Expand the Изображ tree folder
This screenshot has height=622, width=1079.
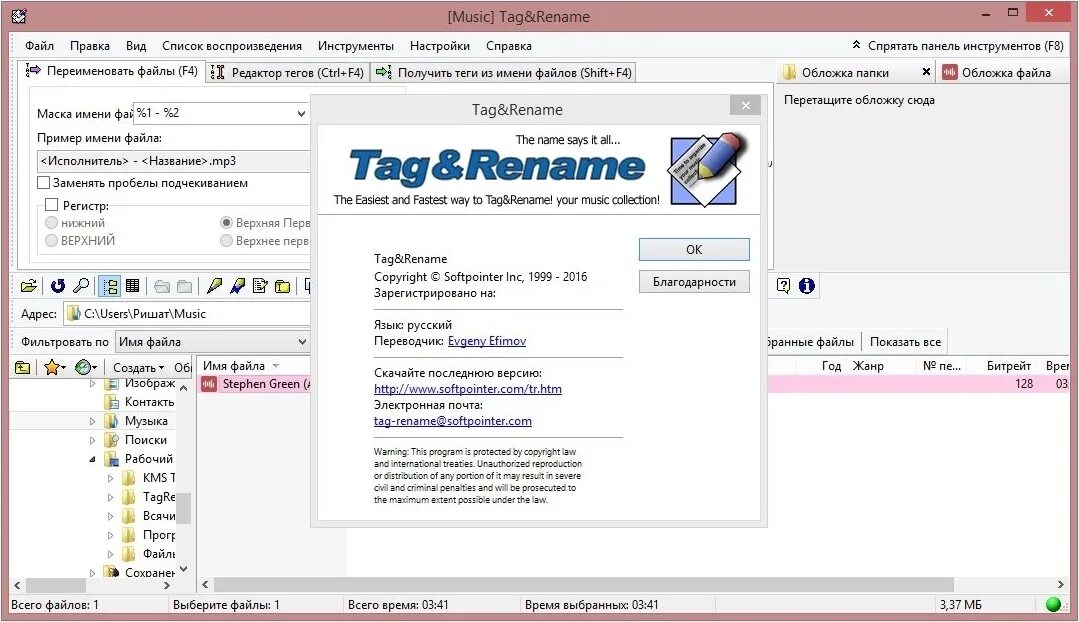pyautogui.click(x=92, y=383)
